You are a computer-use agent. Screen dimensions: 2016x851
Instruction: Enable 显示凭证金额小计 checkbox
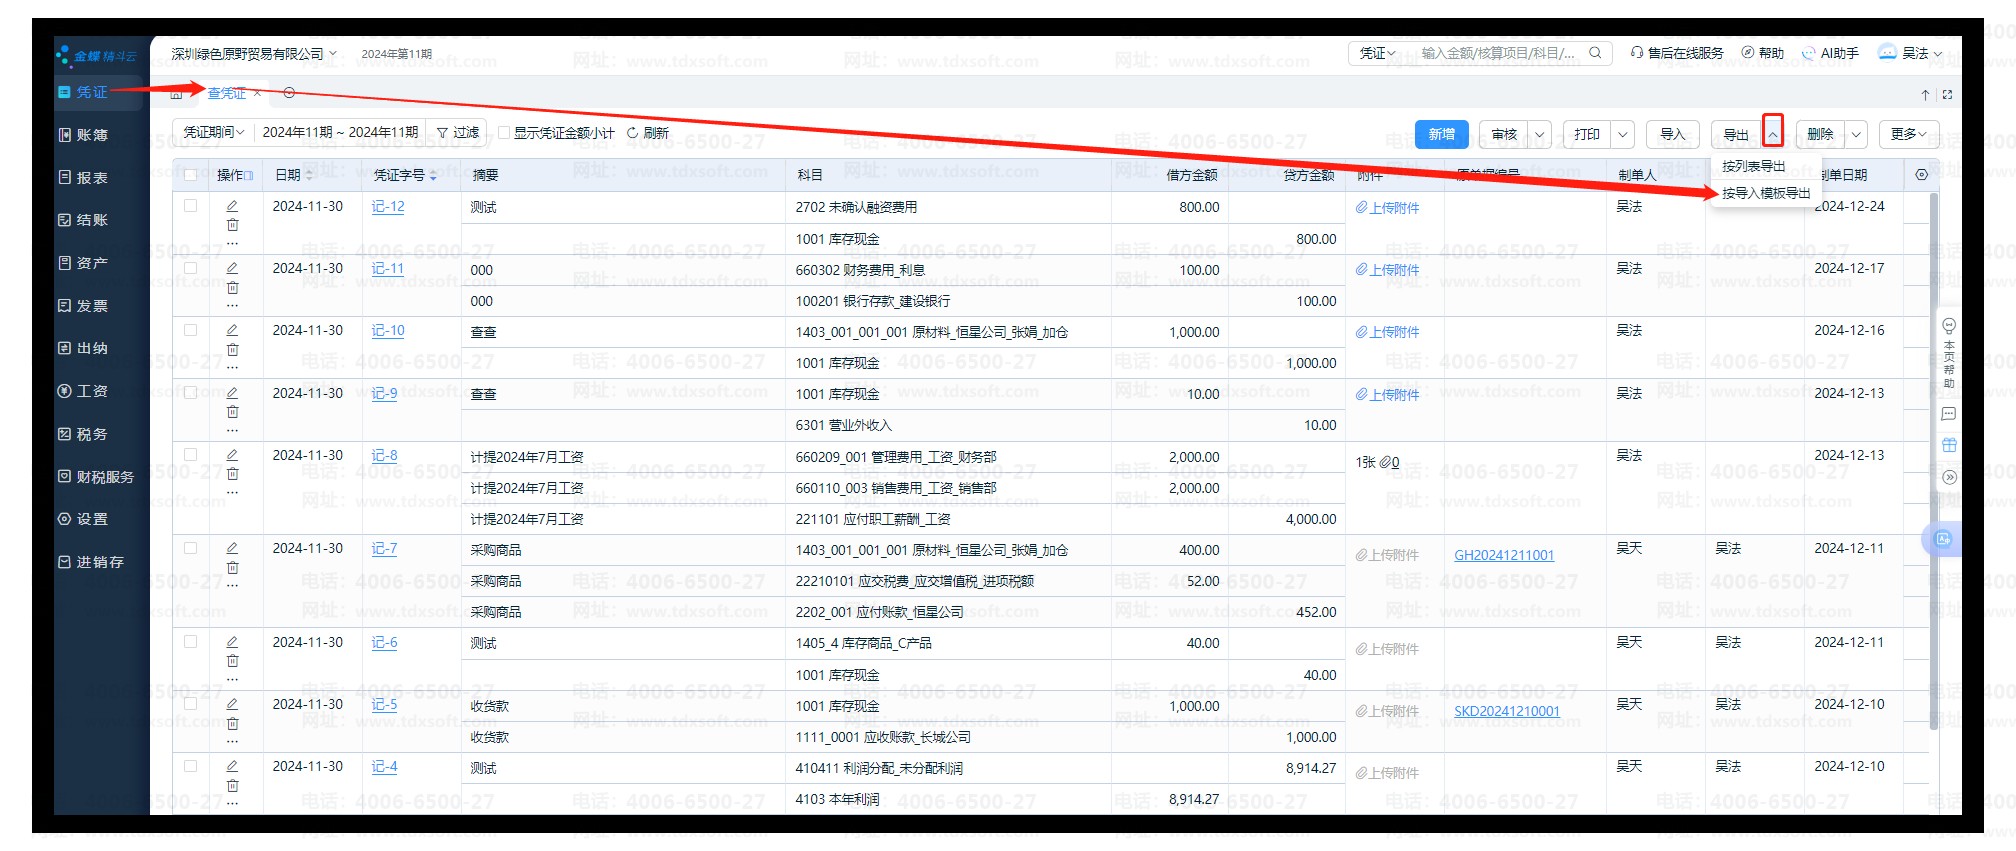pyautogui.click(x=505, y=133)
